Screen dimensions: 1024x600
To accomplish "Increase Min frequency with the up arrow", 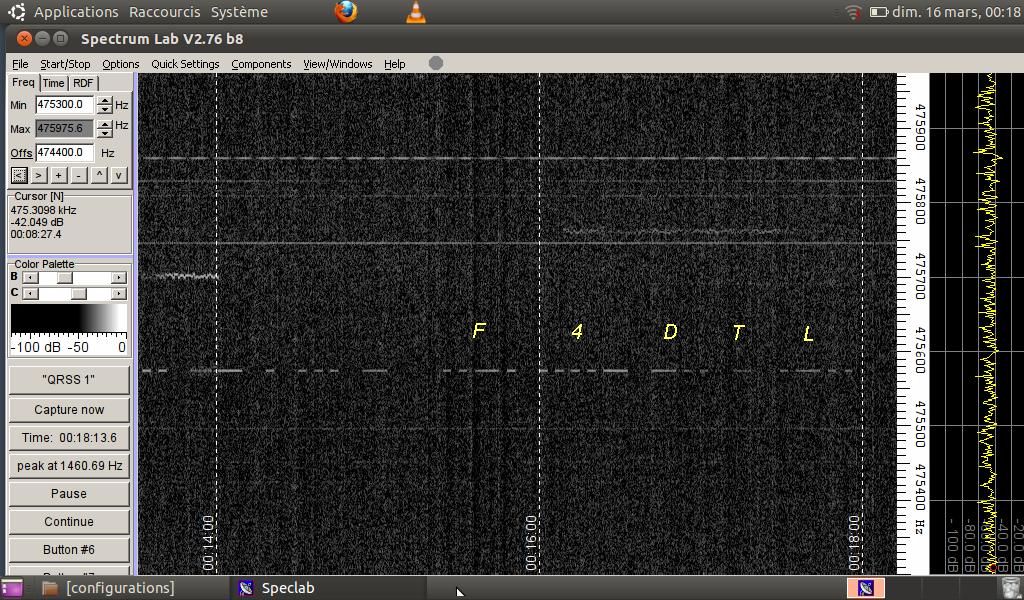I will (104, 101).
